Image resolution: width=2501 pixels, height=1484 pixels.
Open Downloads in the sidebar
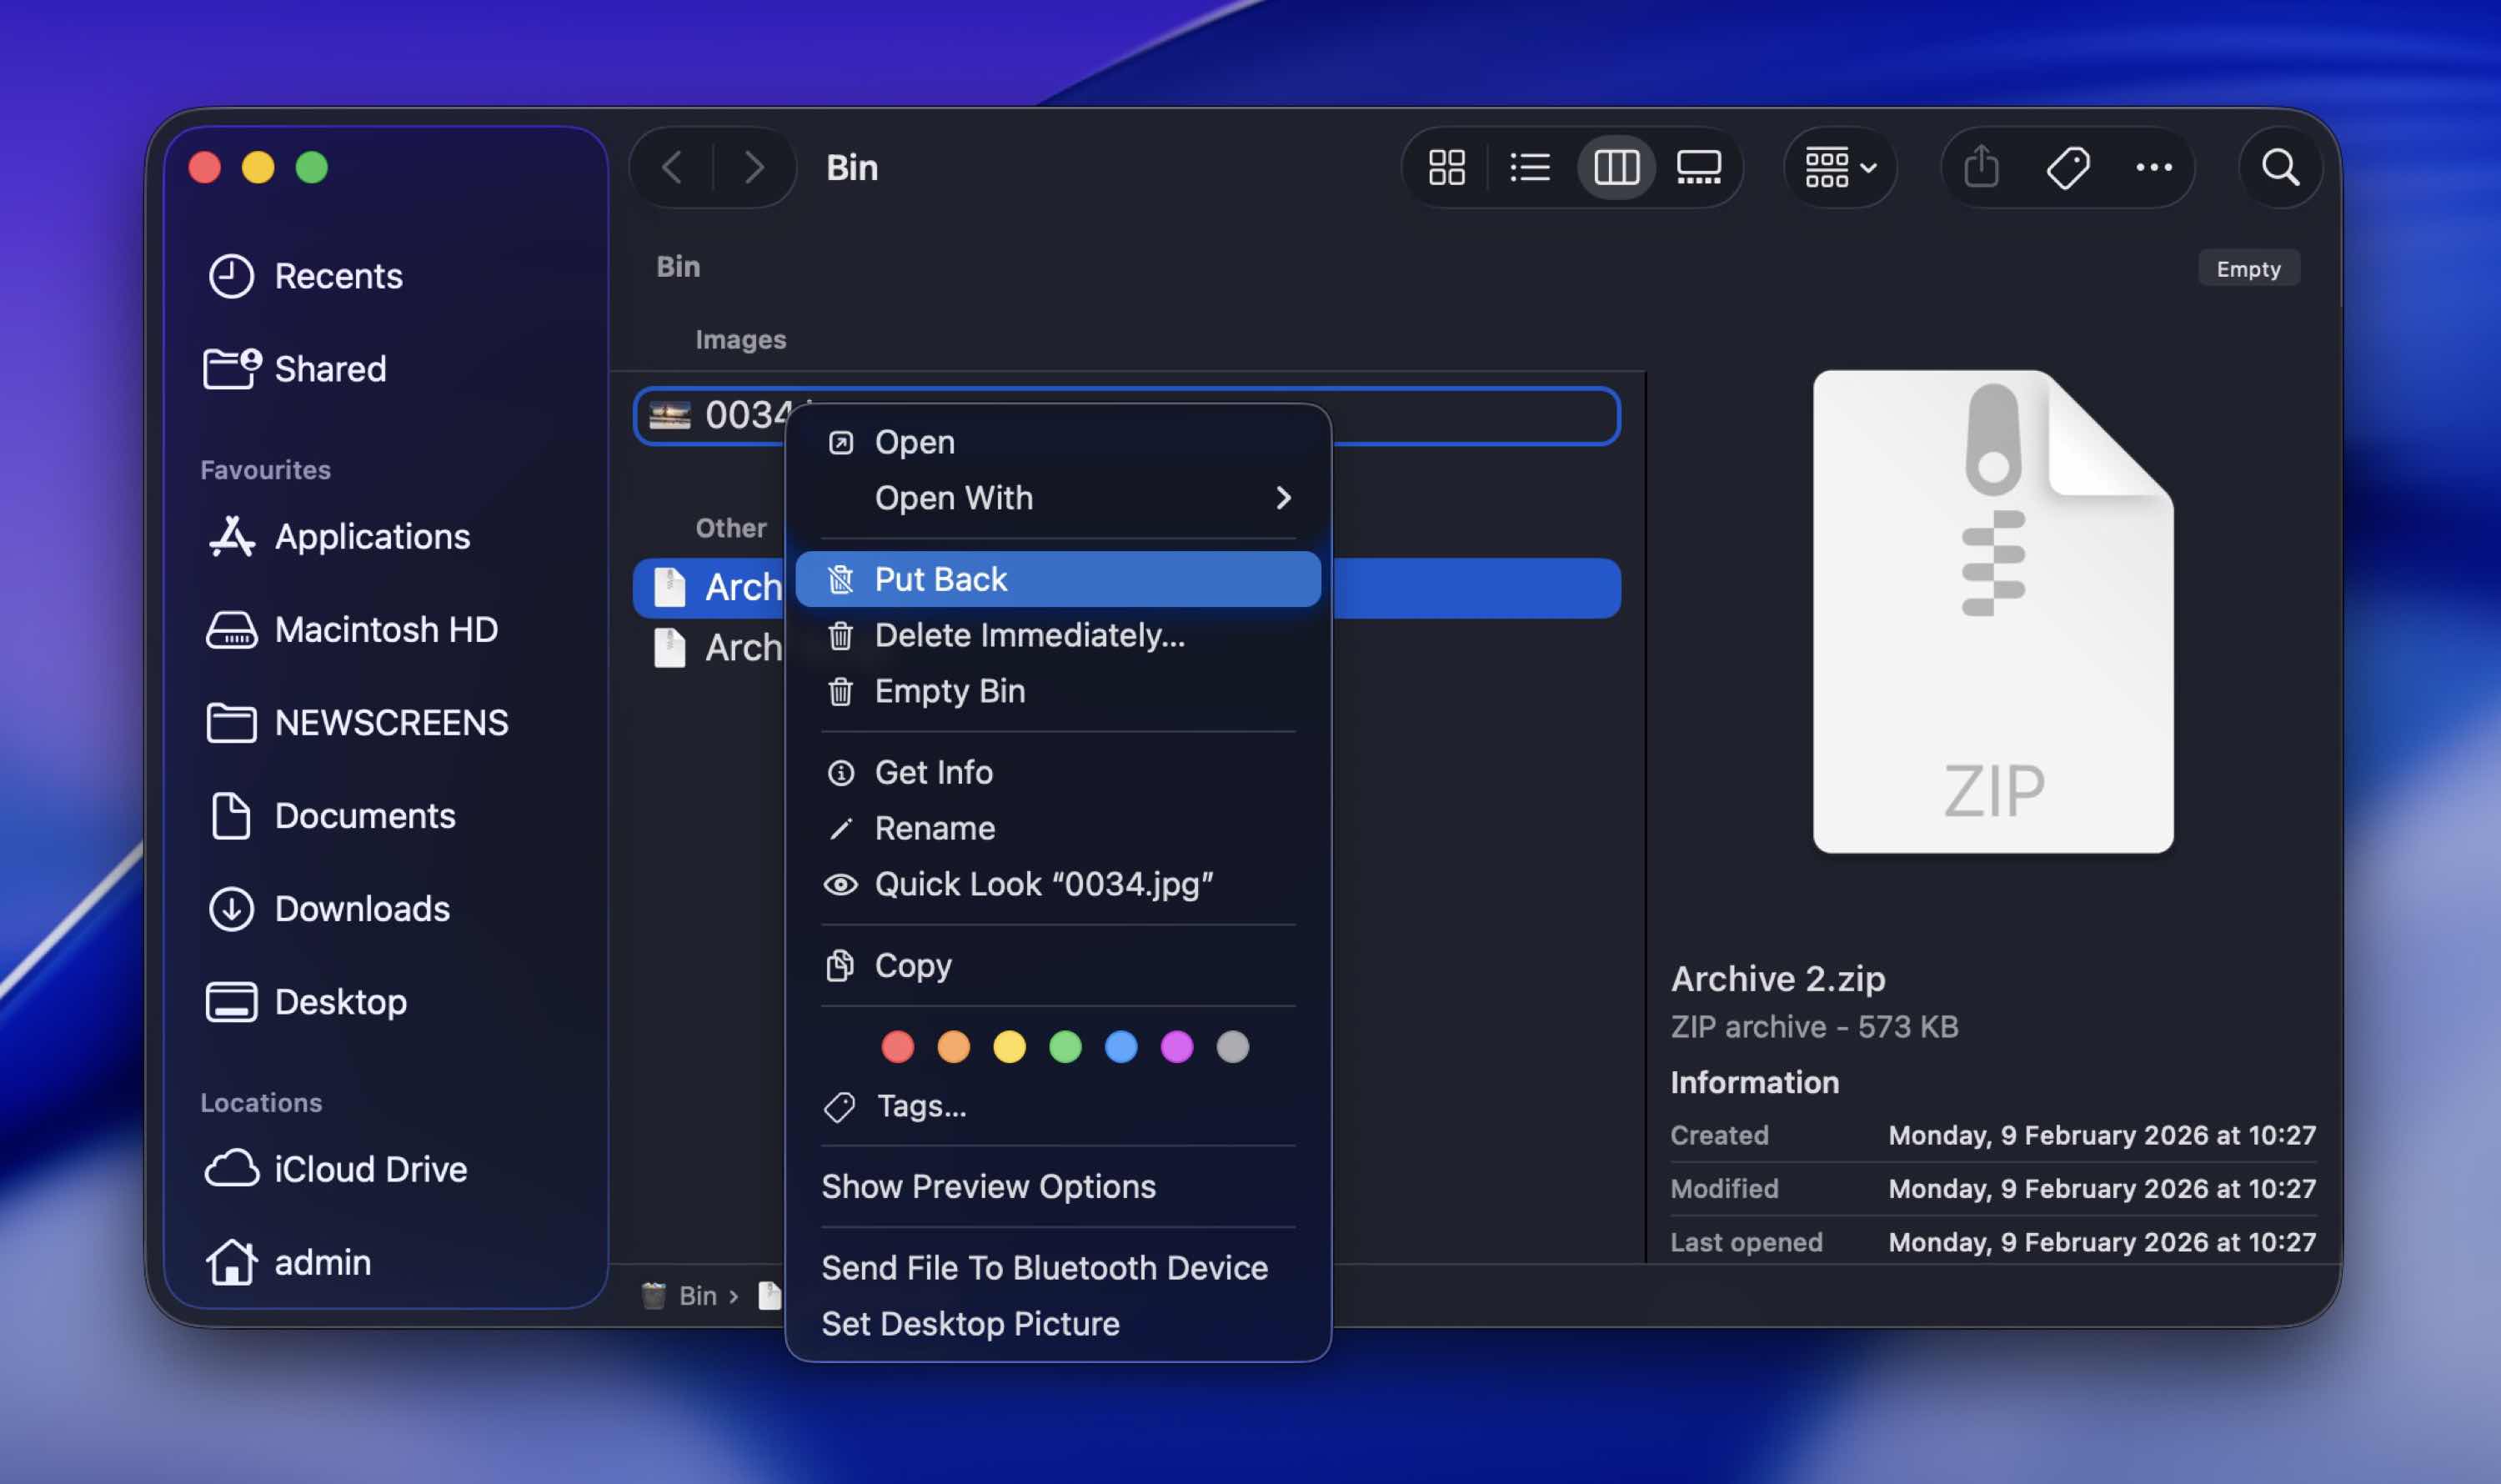(x=361, y=909)
